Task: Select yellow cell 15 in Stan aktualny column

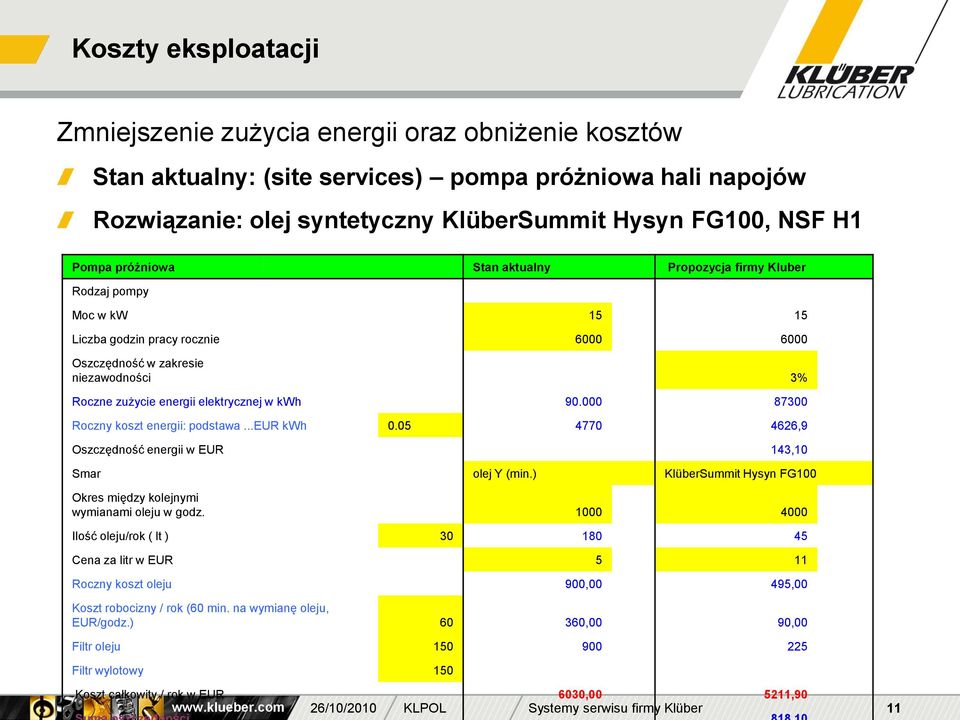Action: point(538,315)
